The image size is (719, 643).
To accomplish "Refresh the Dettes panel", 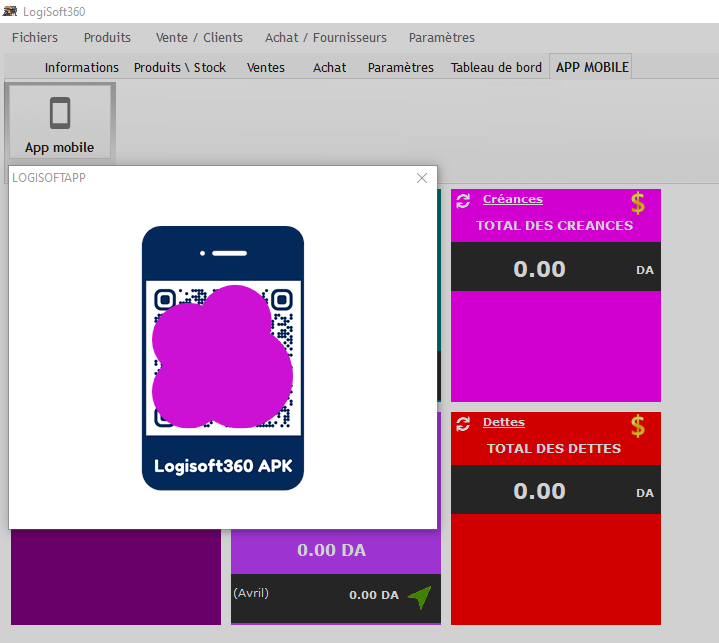I will 463,424.
